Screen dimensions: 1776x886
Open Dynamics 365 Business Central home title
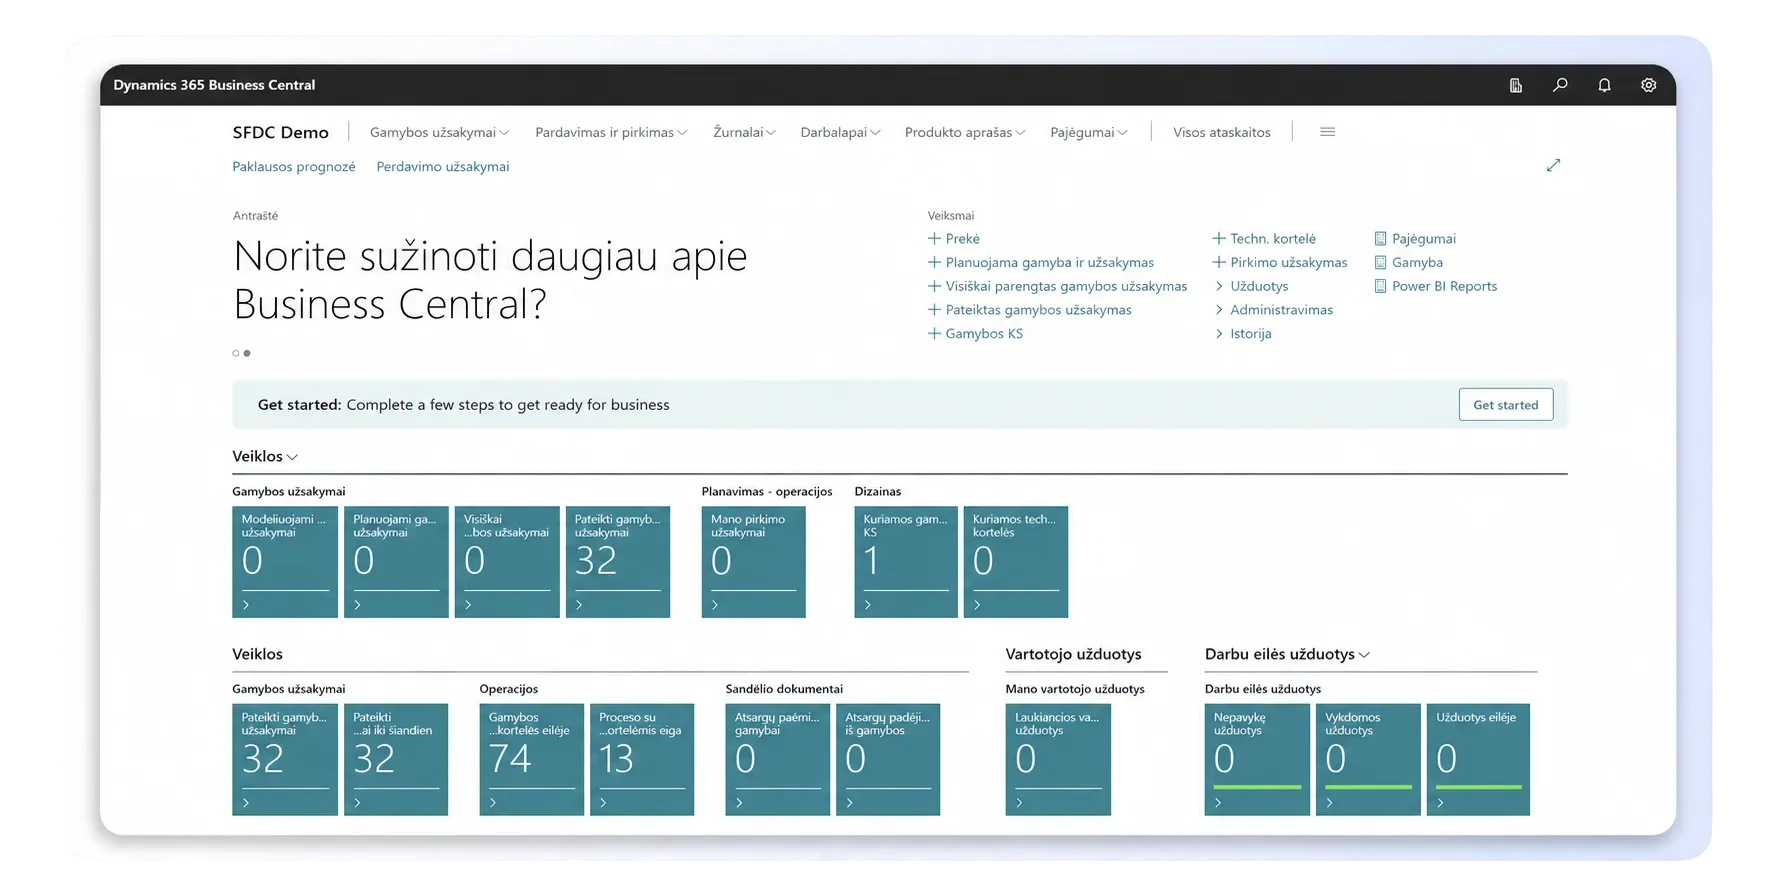[214, 85]
